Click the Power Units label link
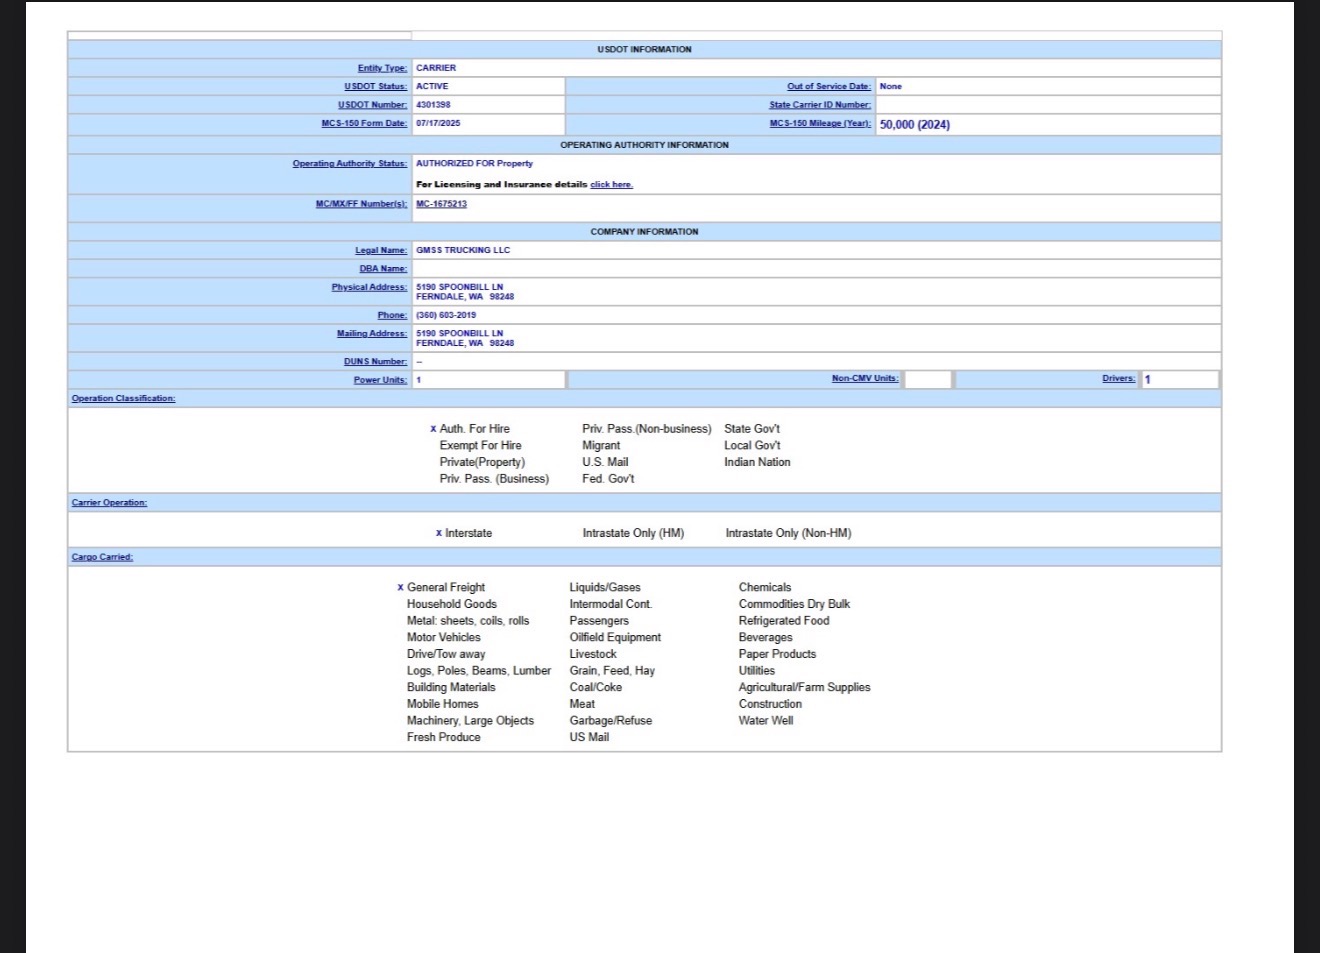Screen dimensions: 1320x953 (380, 380)
